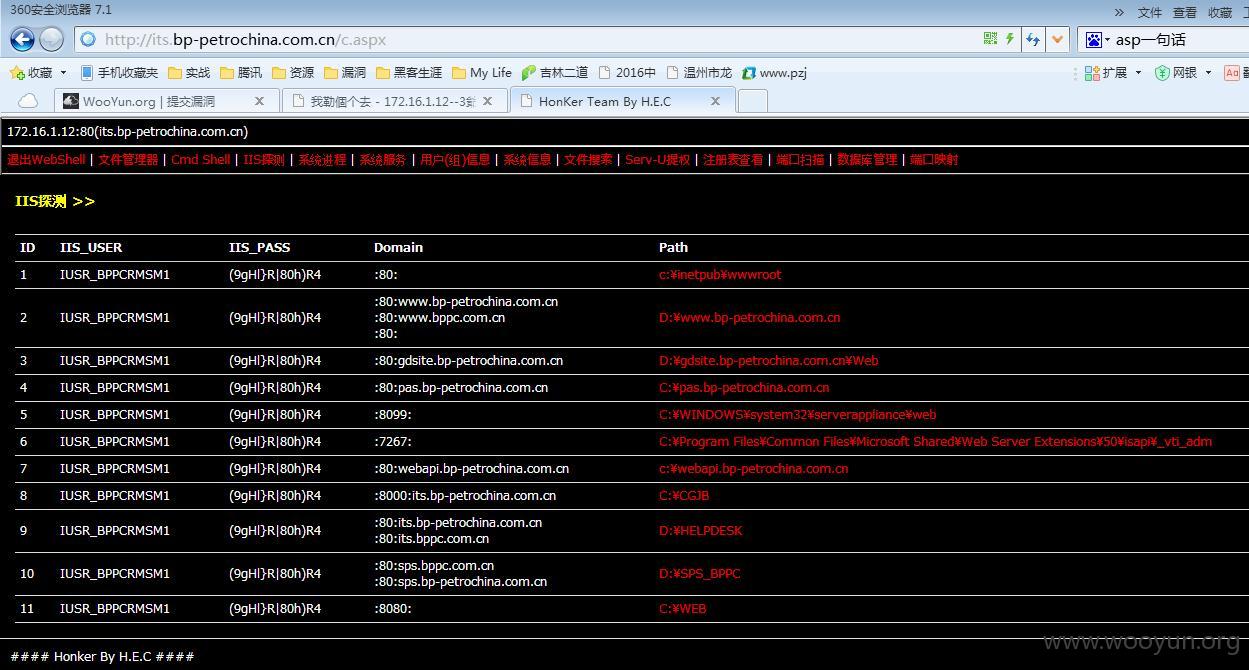The image size is (1249, 670).
Task: Open the 腾讯 bookmark folder
Action: click(x=241, y=72)
